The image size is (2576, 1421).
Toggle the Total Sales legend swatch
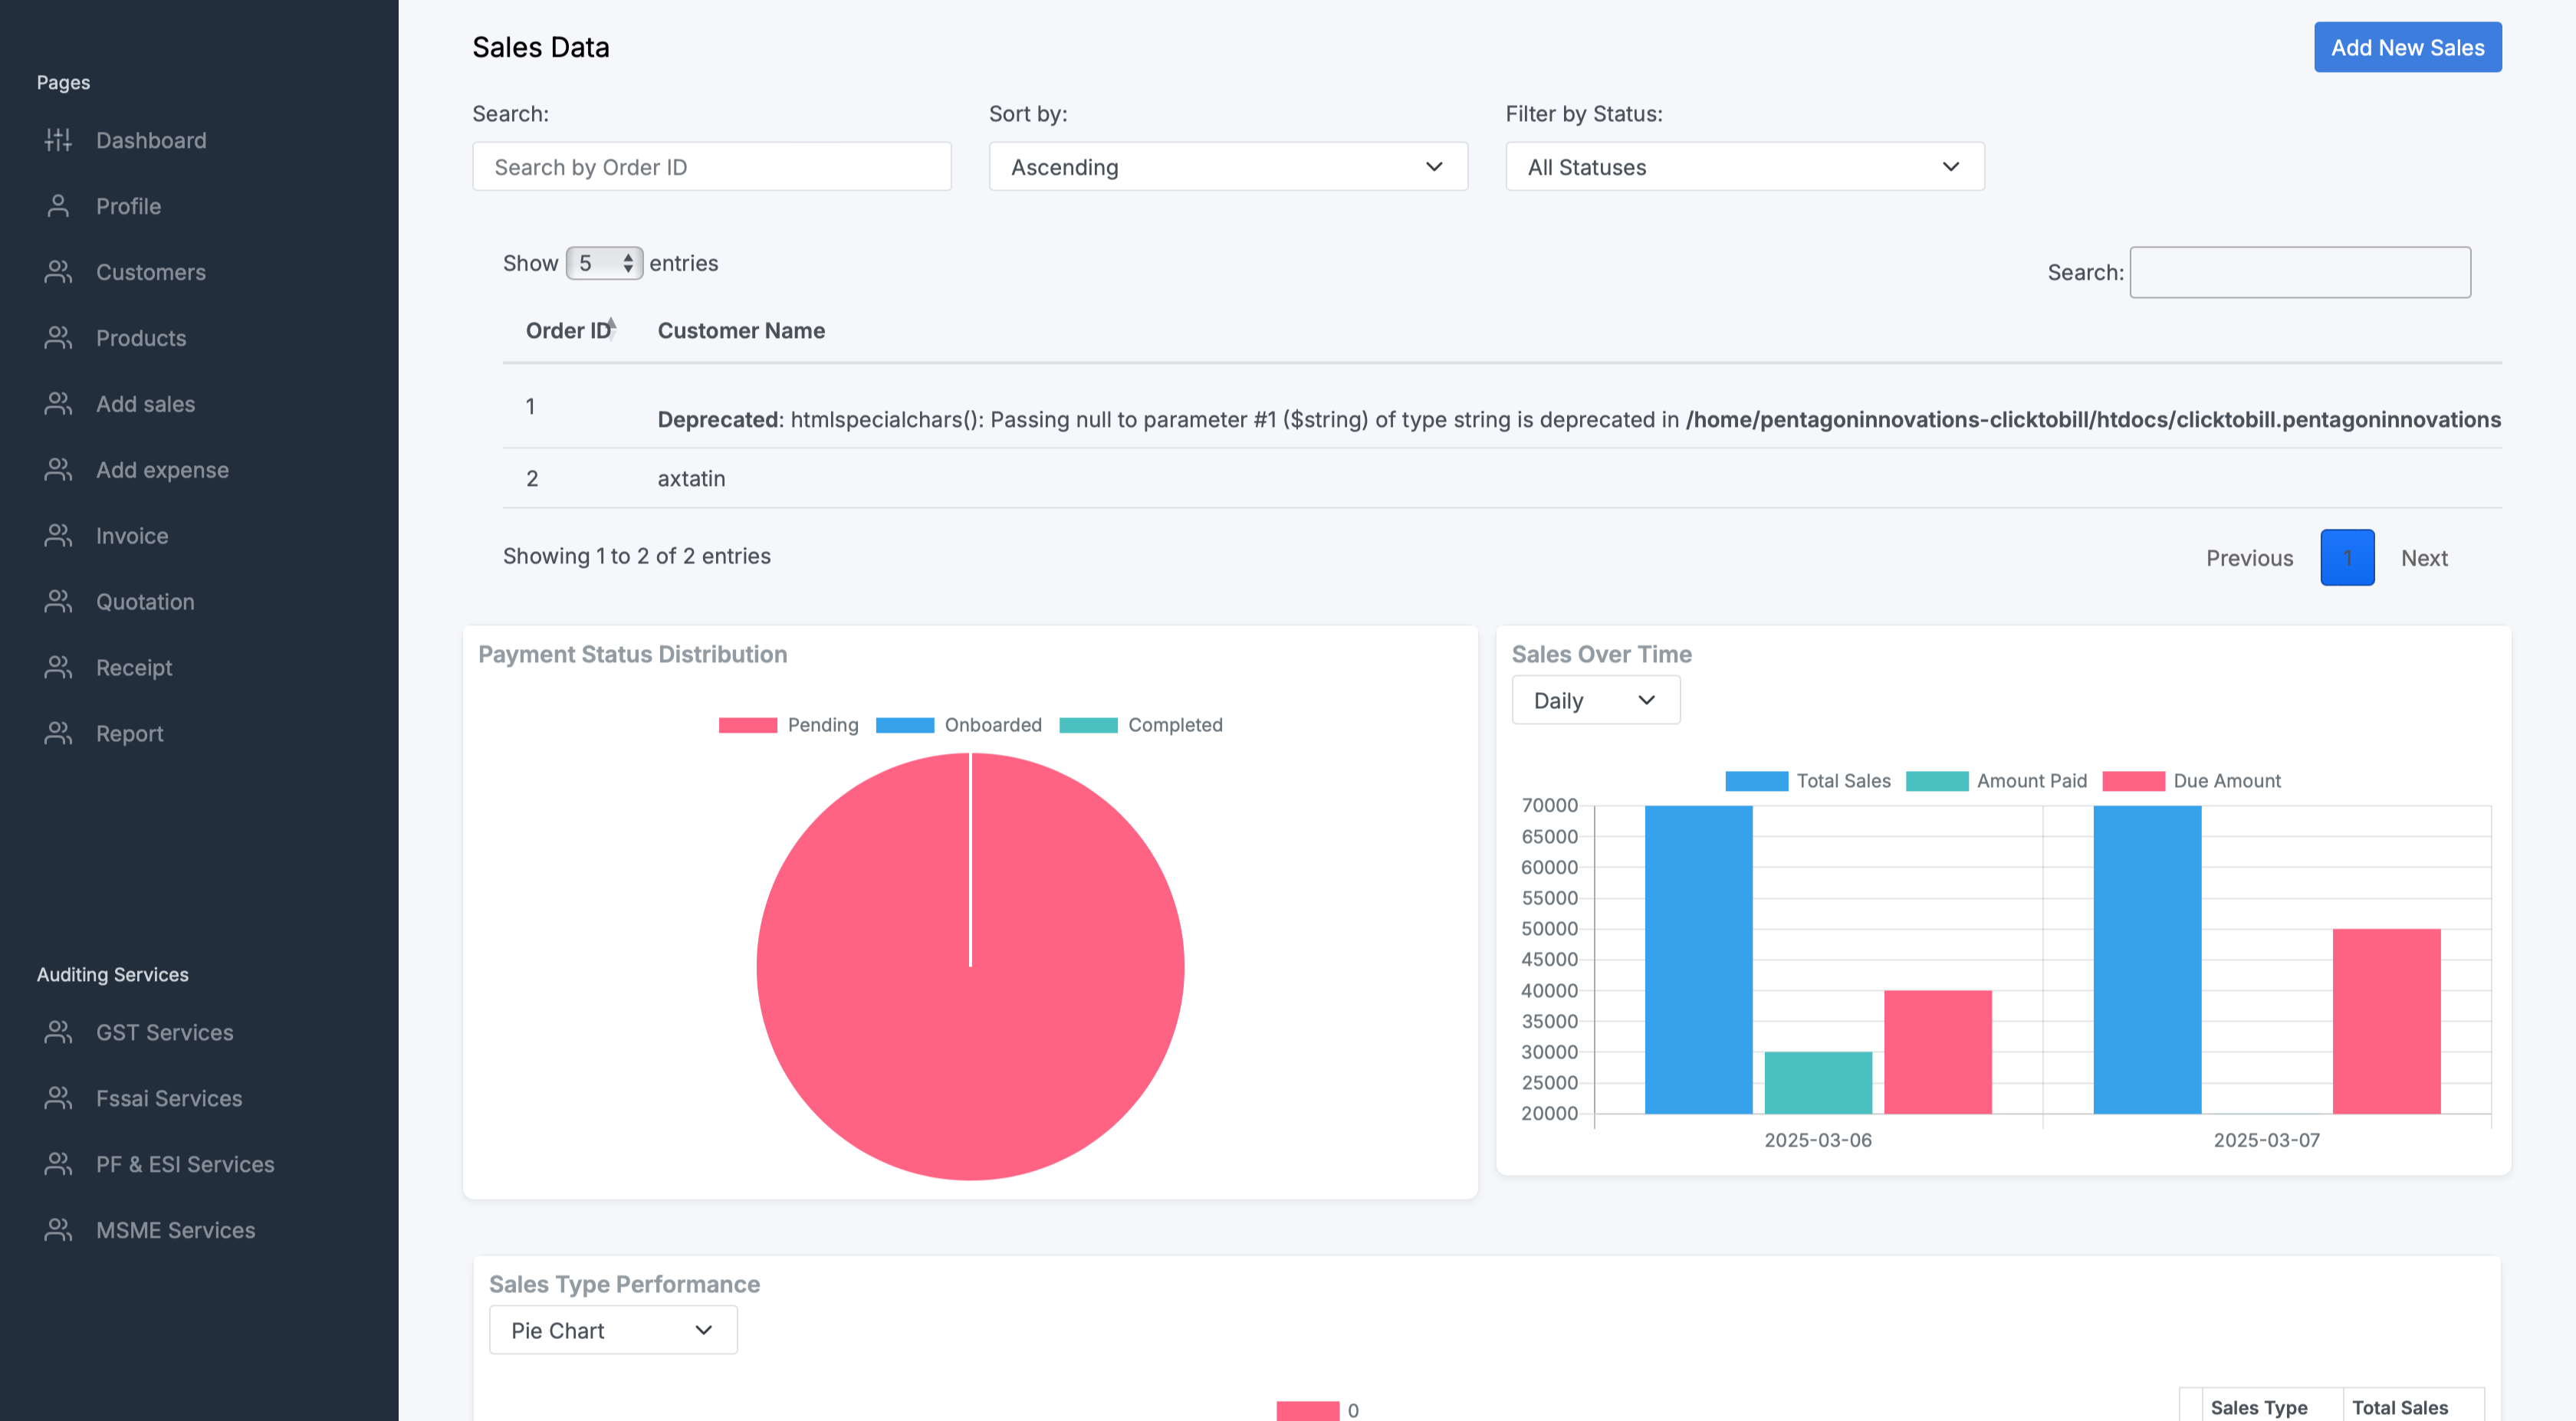[x=1756, y=781]
